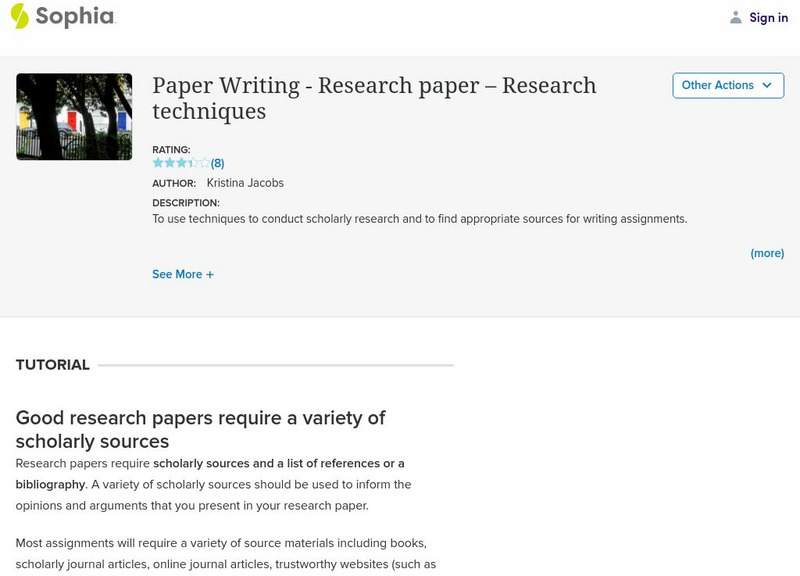Click the user profile icon
Image resolution: width=800 pixels, height=576 pixels.
735,17
